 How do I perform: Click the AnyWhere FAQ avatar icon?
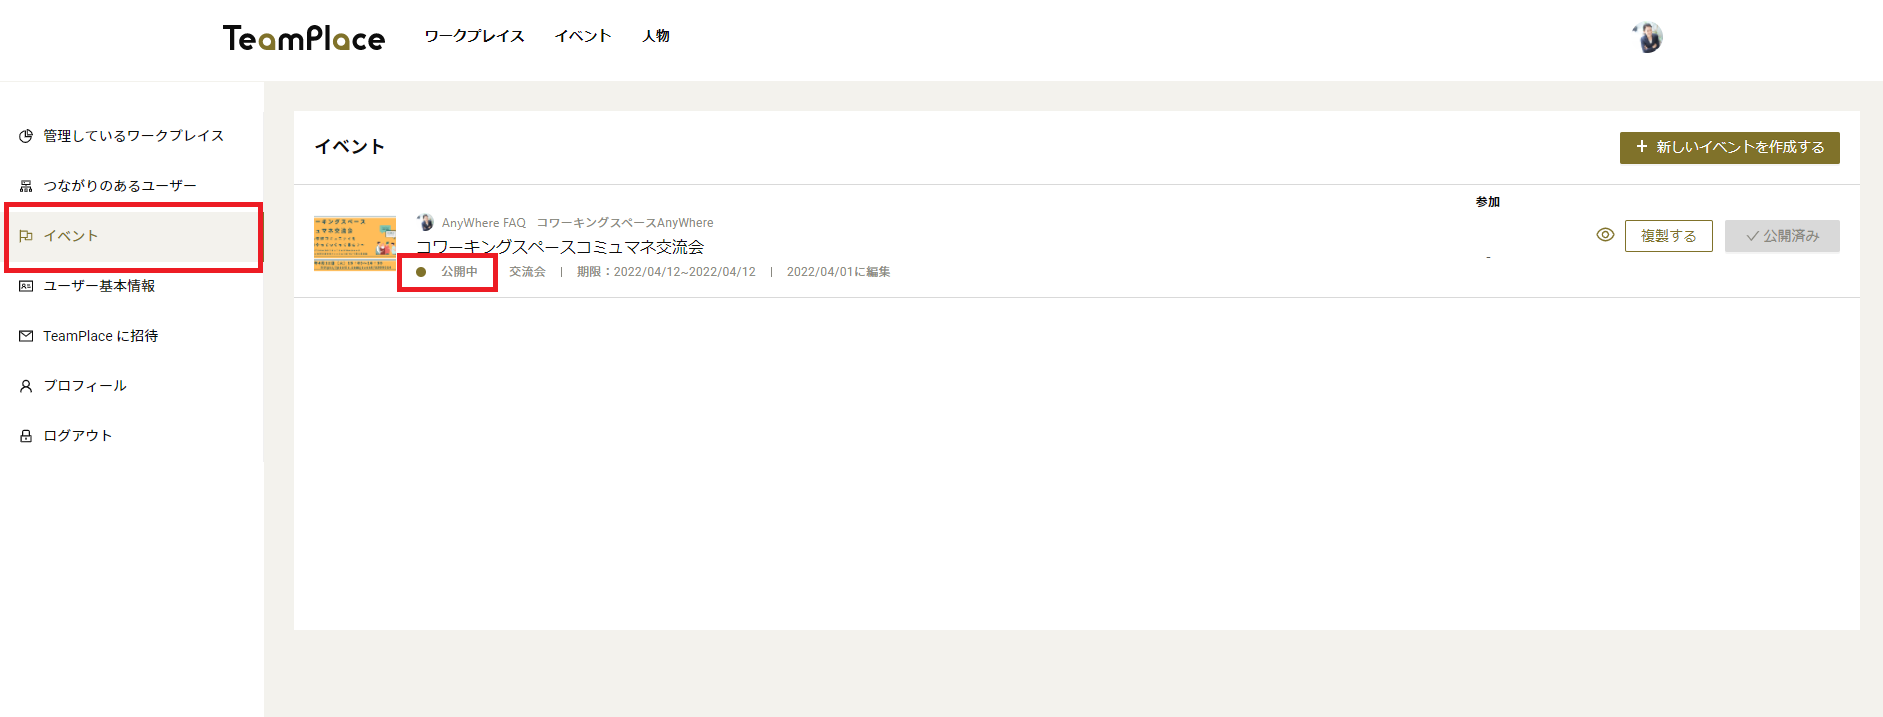(x=425, y=222)
